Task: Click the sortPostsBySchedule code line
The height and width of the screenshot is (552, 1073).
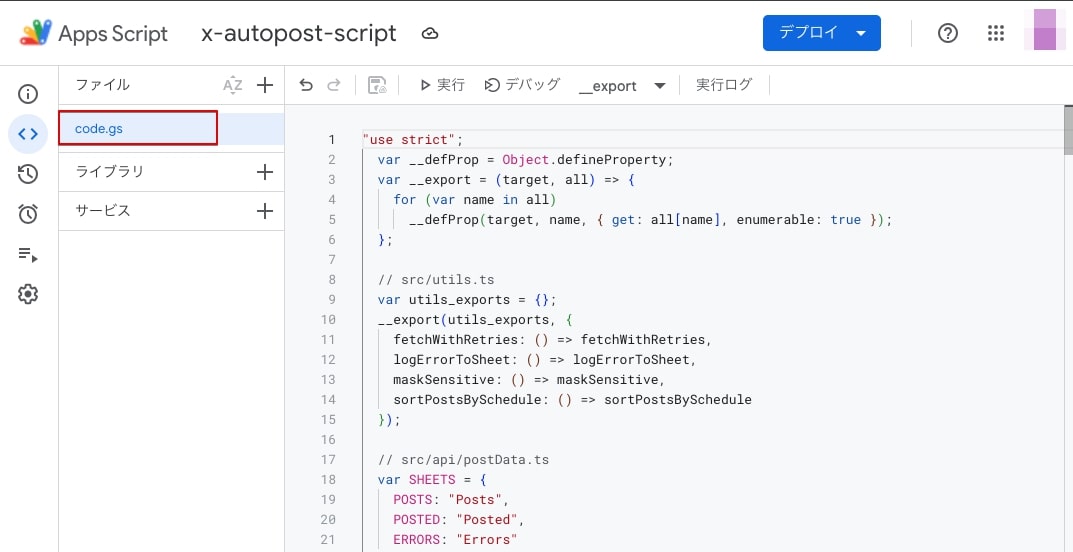Action: (573, 399)
